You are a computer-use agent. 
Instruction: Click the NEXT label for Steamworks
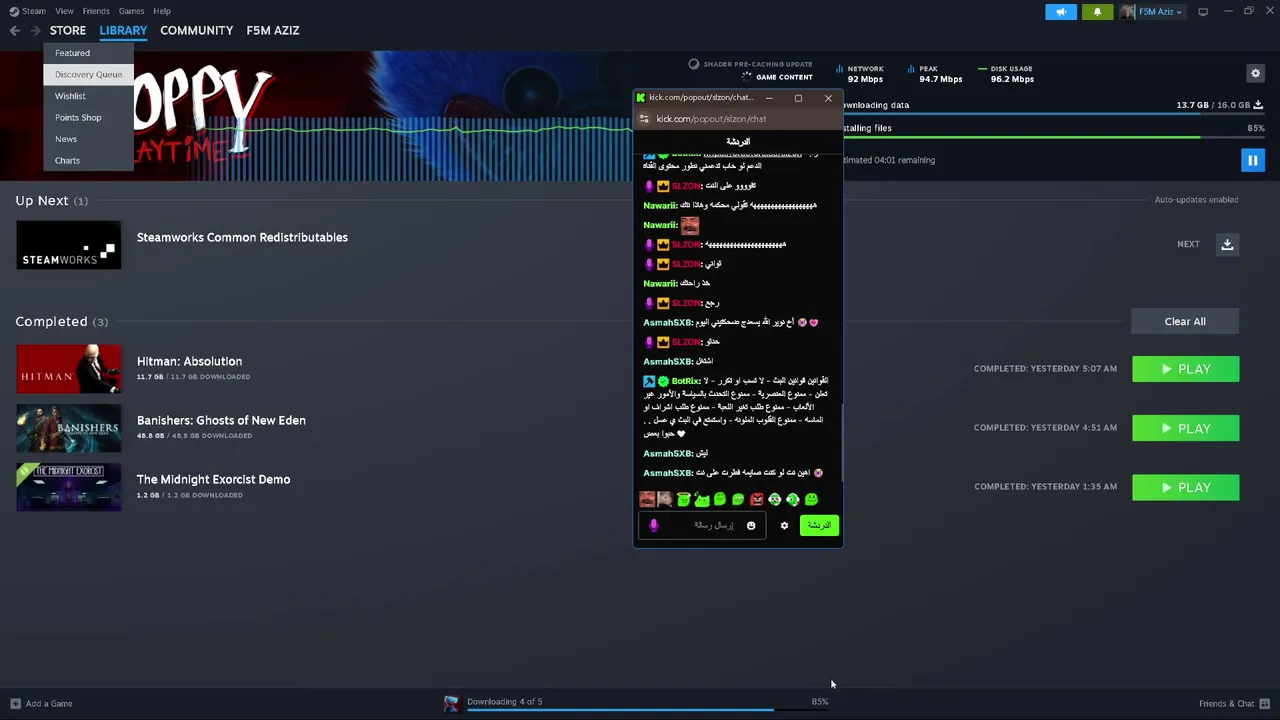[x=1188, y=244]
